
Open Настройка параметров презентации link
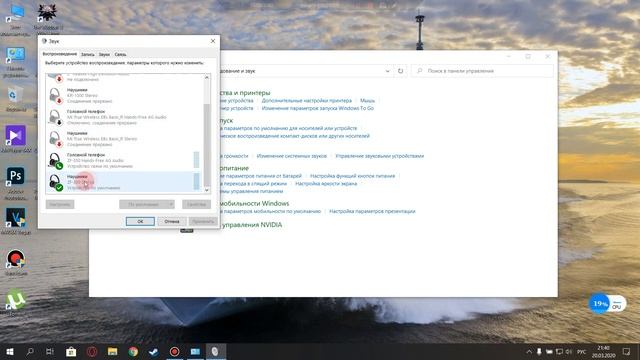coord(372,211)
